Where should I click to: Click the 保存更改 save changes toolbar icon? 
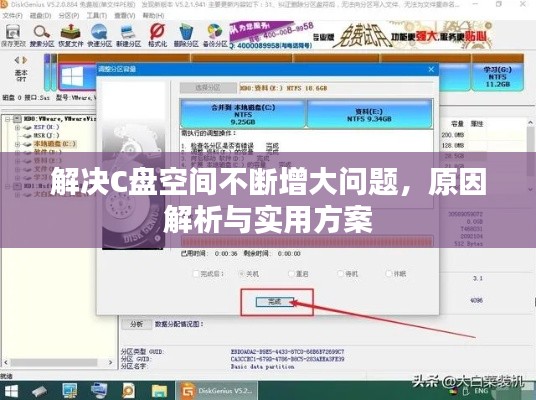[13, 35]
